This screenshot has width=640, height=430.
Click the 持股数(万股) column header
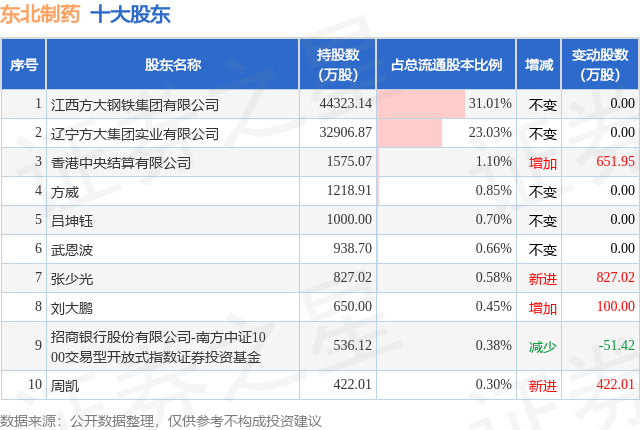tap(338, 64)
